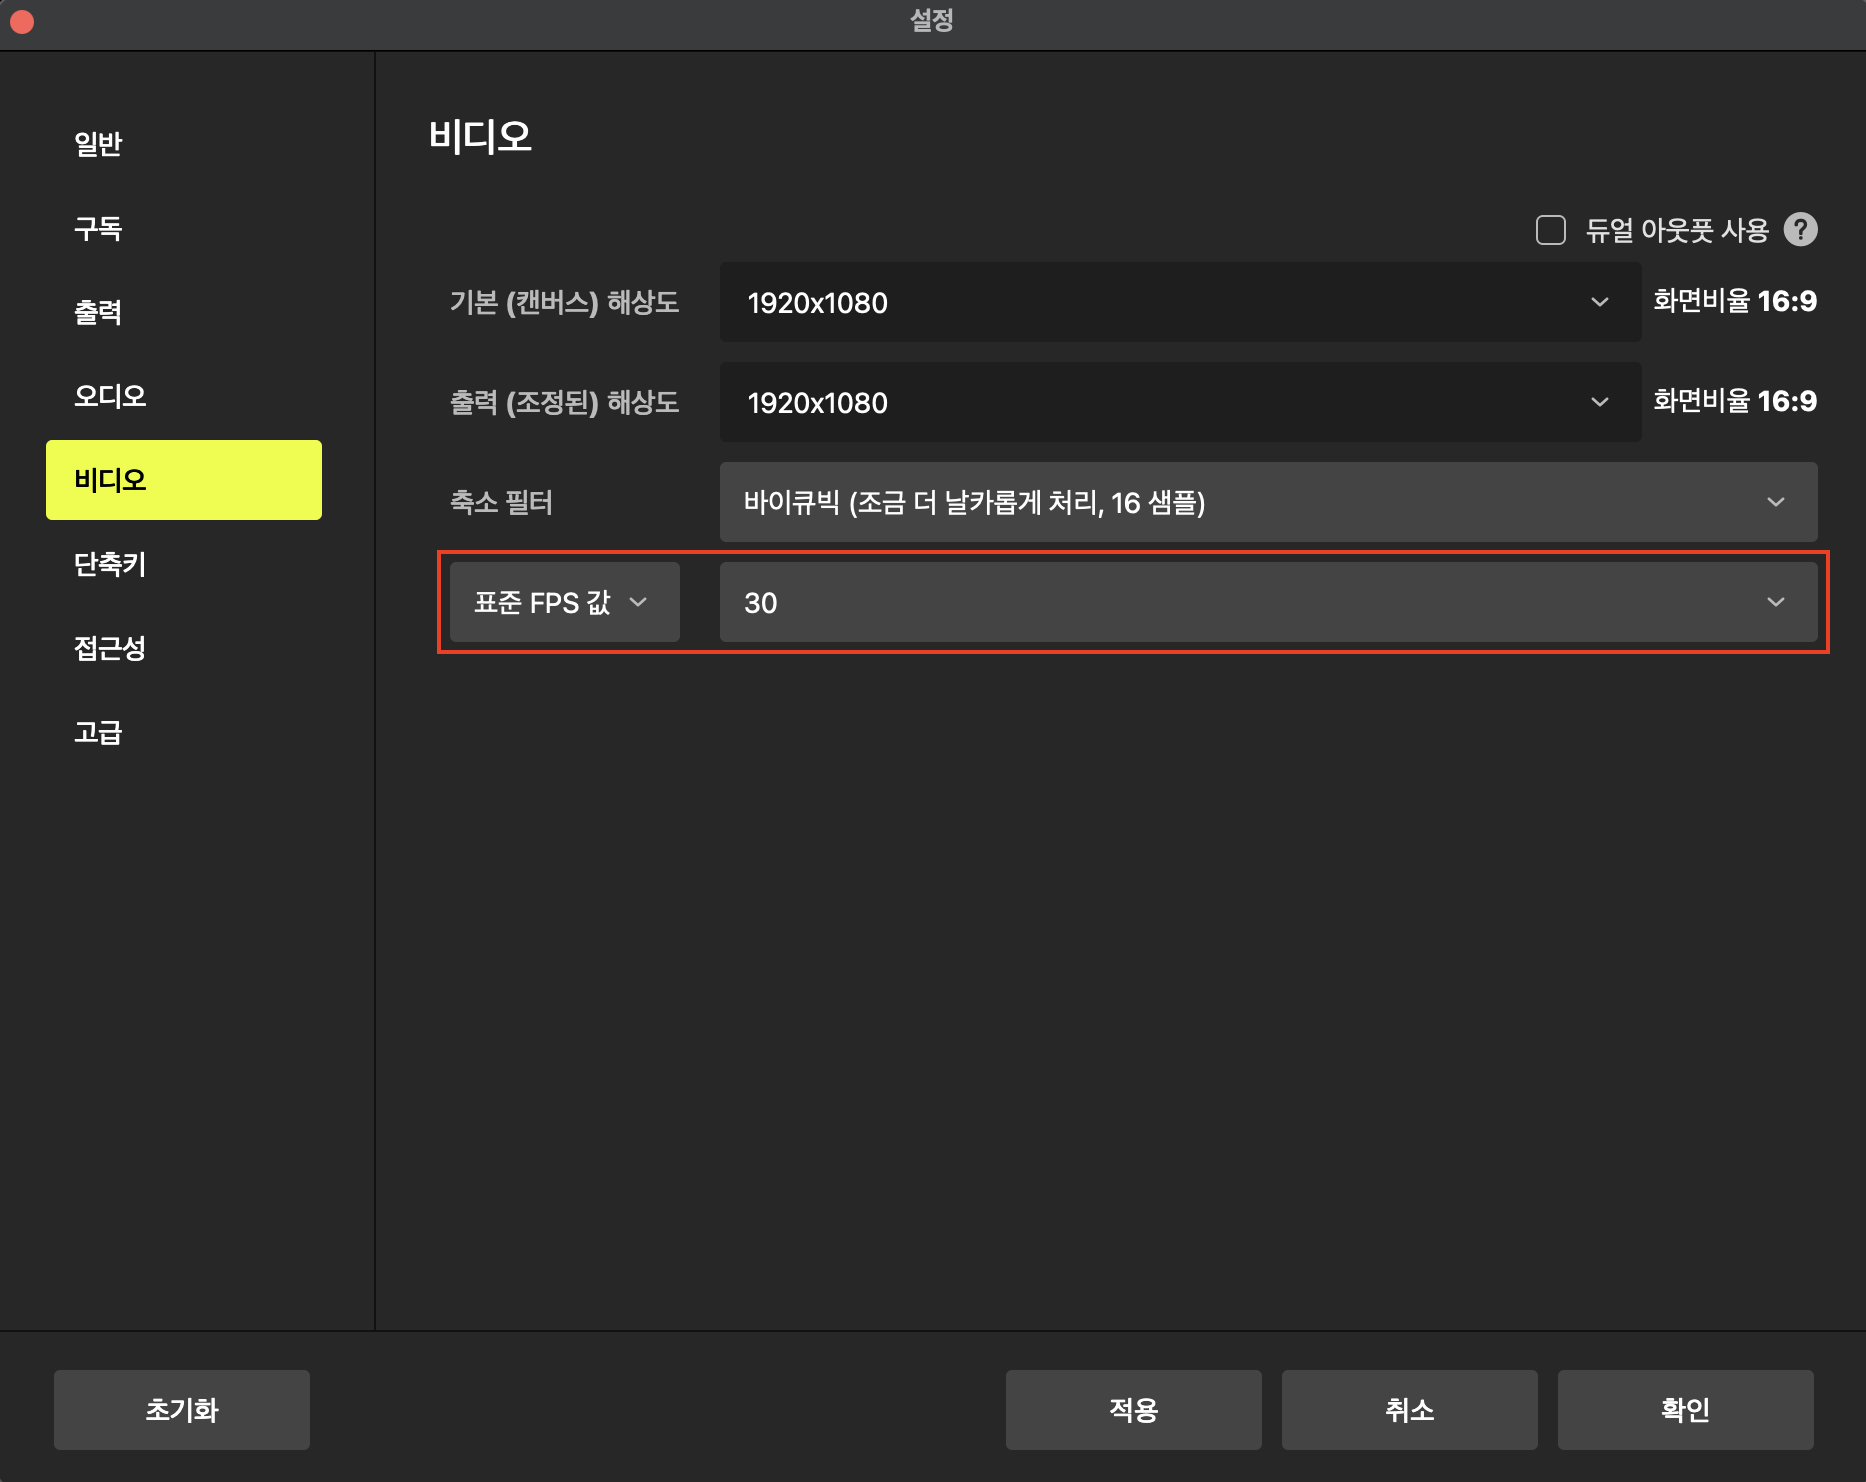Expand the 축소 필터 dropdown
The width and height of the screenshot is (1866, 1482).
click(x=1267, y=502)
